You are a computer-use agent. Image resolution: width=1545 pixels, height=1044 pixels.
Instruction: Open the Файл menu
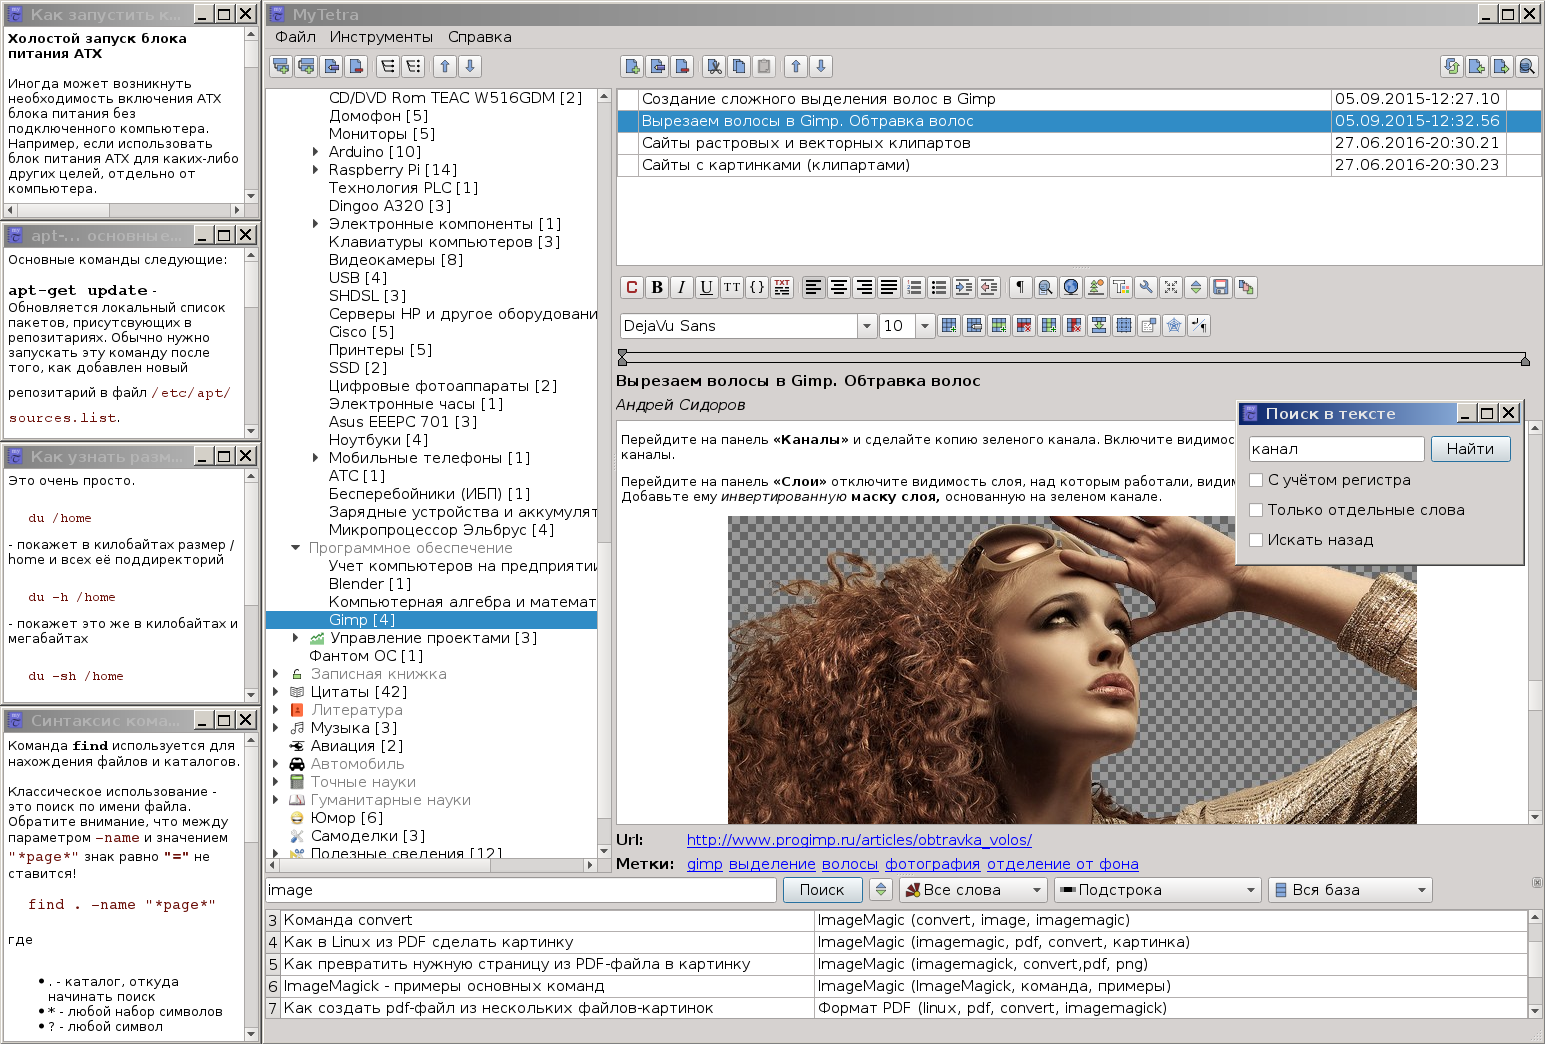[x=295, y=37]
